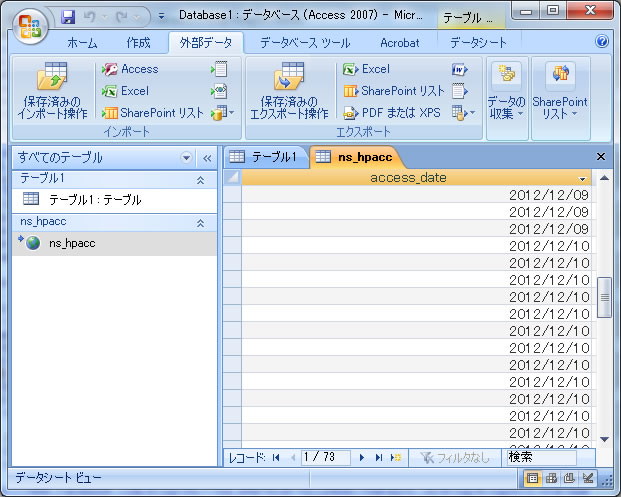Open saved import operations (保存済みのインポート操作)
Screen dimensions: 621x497
[x=51, y=91]
